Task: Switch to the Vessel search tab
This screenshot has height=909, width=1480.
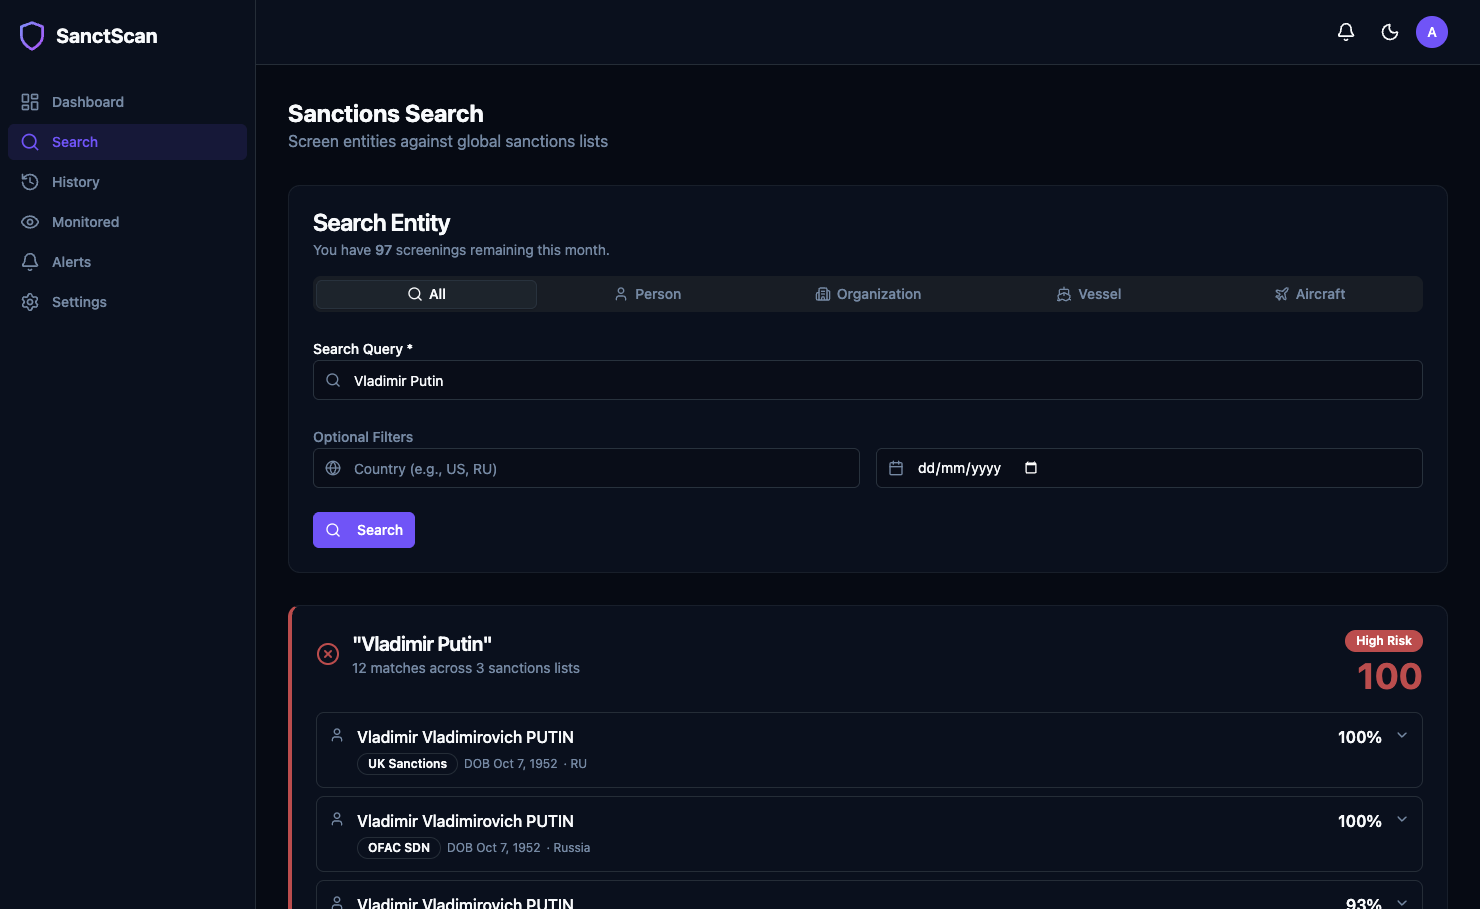Action: click(x=1089, y=293)
